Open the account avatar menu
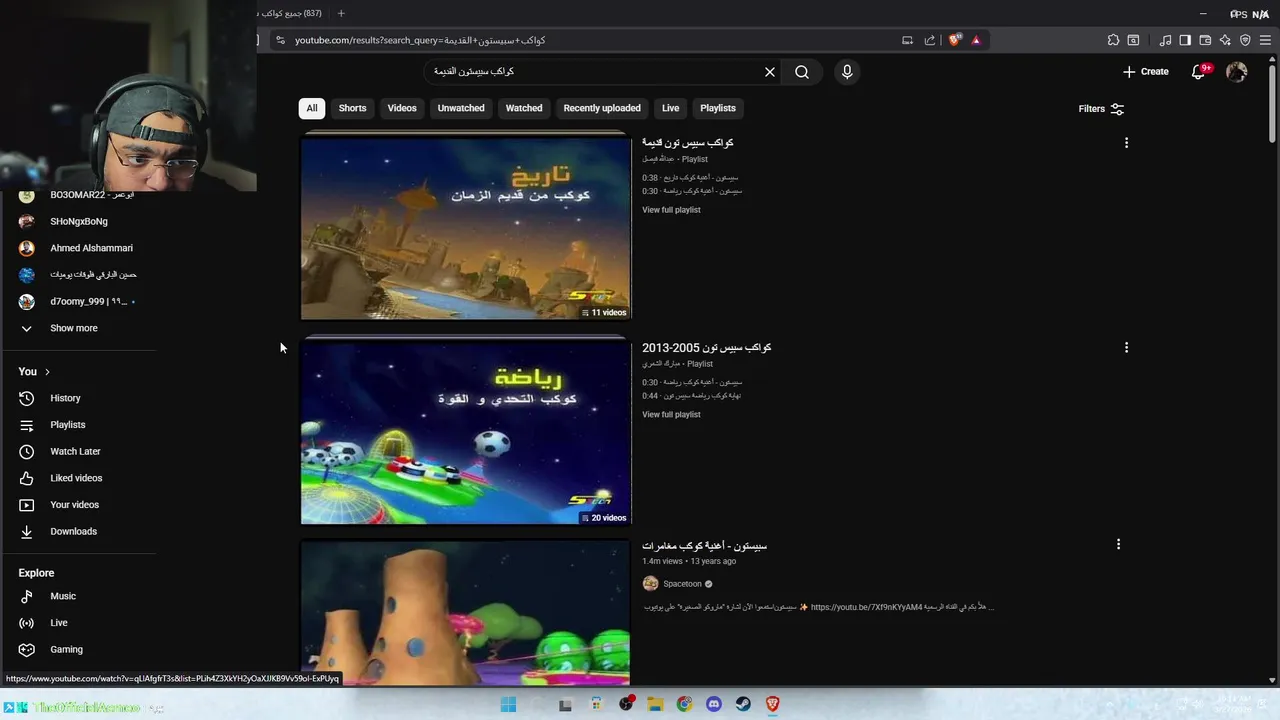Image resolution: width=1280 pixels, height=720 pixels. [x=1237, y=72]
